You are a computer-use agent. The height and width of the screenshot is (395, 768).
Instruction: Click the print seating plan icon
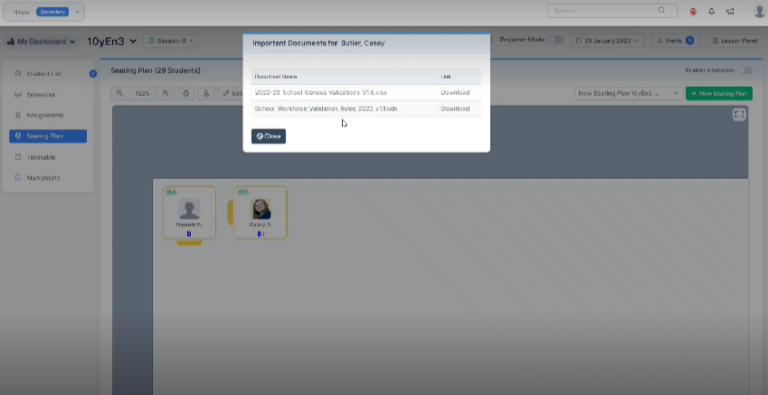pyautogui.click(x=186, y=93)
